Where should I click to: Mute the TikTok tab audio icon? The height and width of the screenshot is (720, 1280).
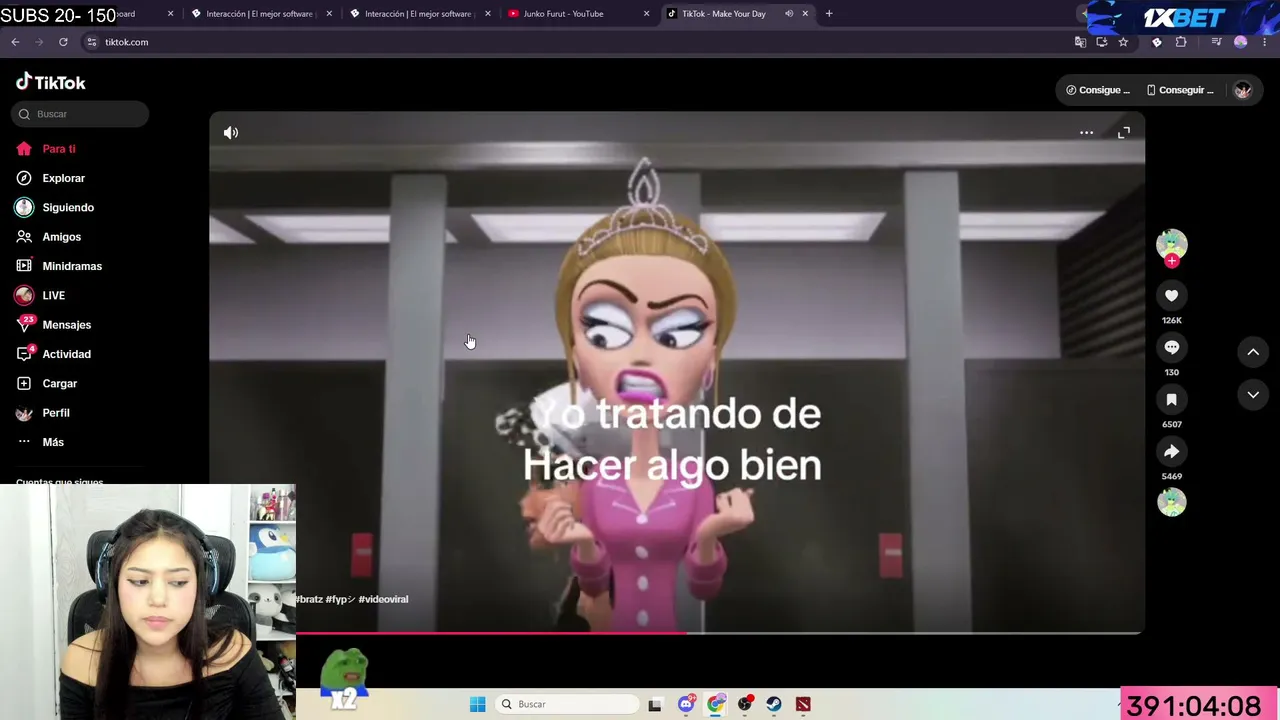click(x=789, y=14)
